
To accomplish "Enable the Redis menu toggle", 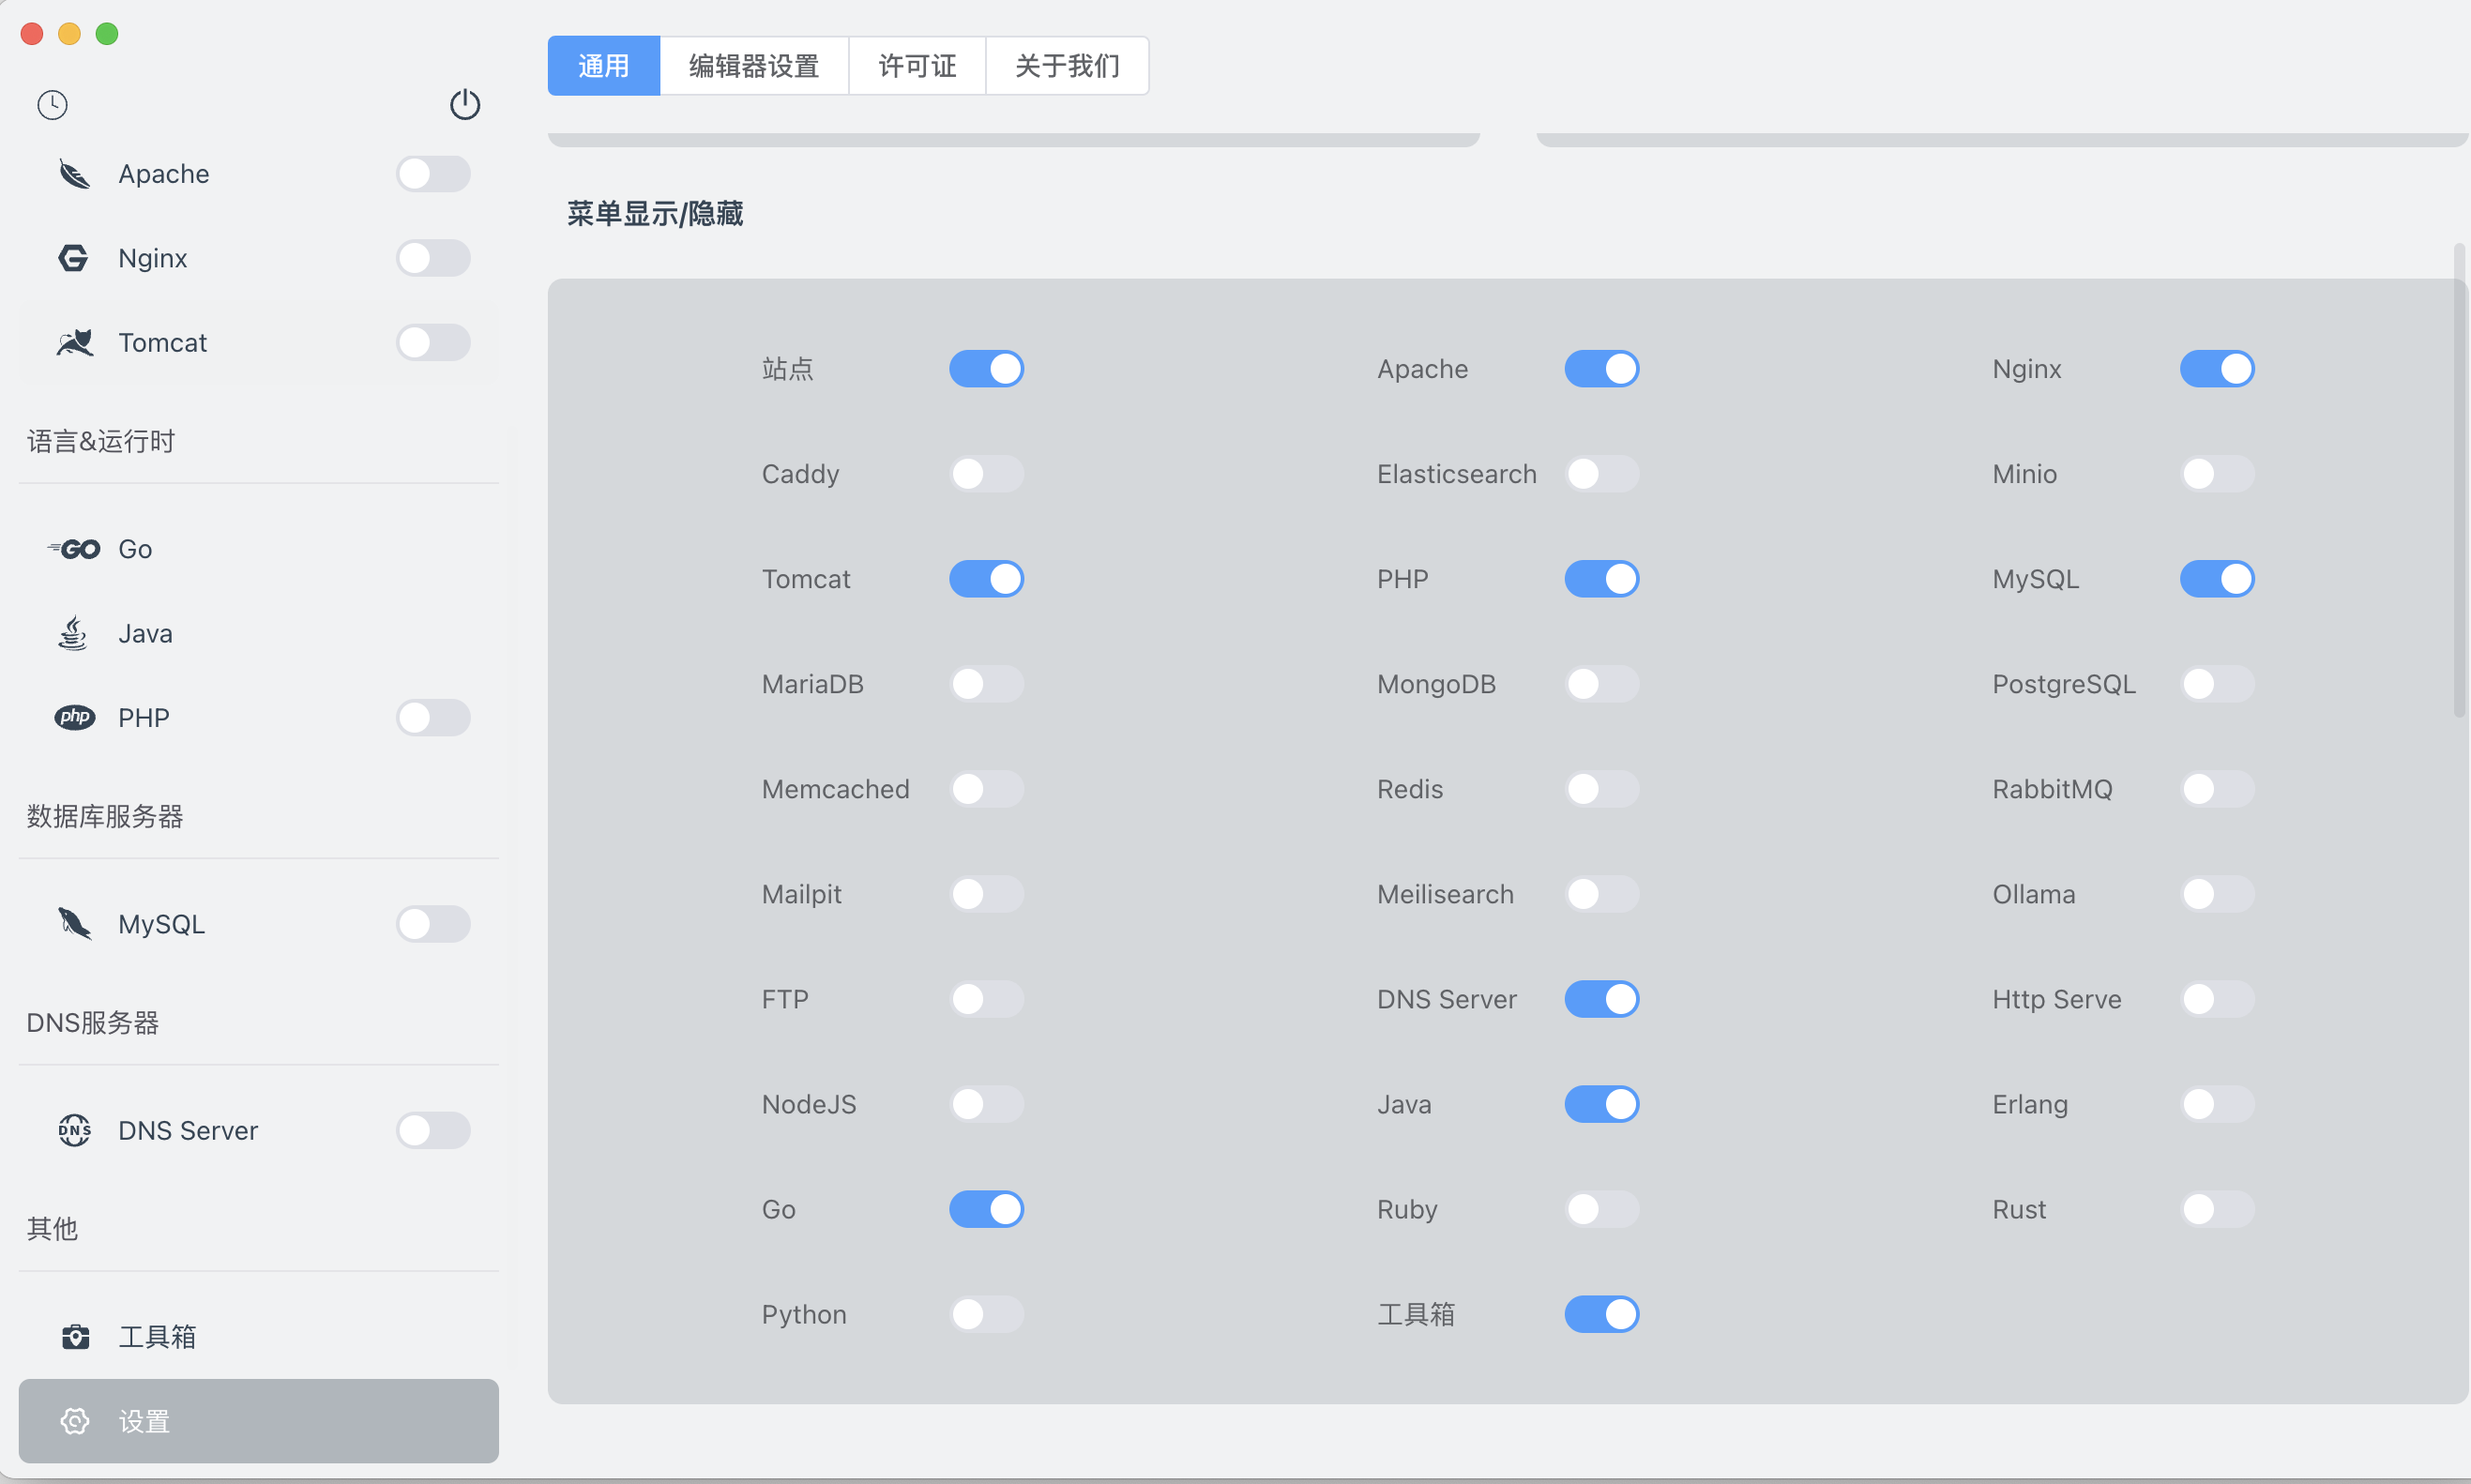I will 1602,789.
